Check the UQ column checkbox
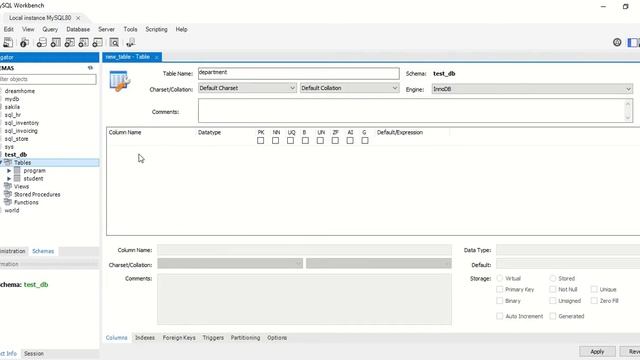The width and height of the screenshot is (640, 360). coord(290,140)
